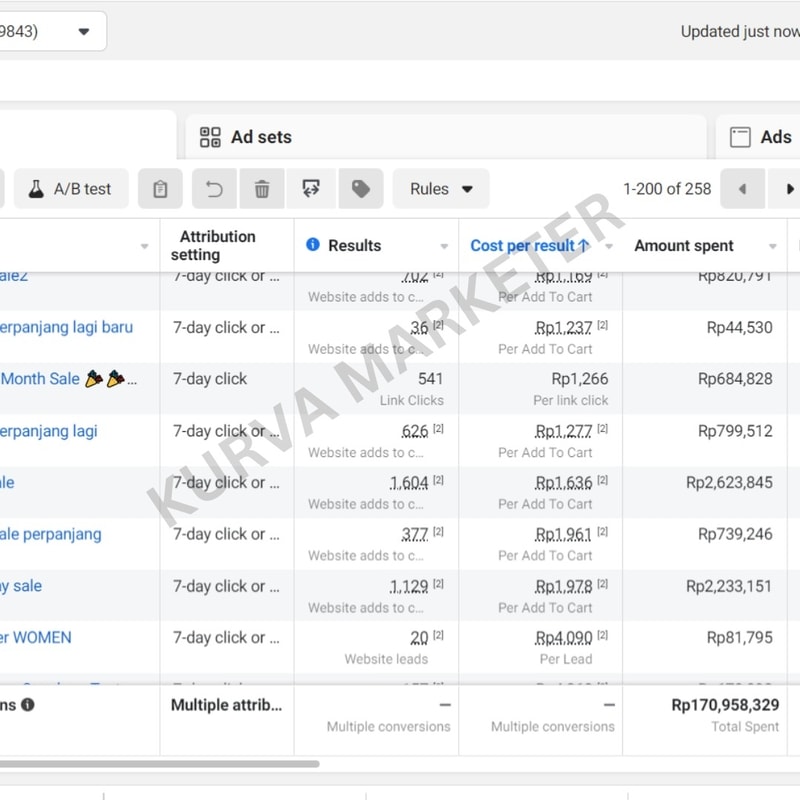Image resolution: width=800 pixels, height=800 pixels.
Task: Click the info icon in the totals row
Action: [28, 705]
